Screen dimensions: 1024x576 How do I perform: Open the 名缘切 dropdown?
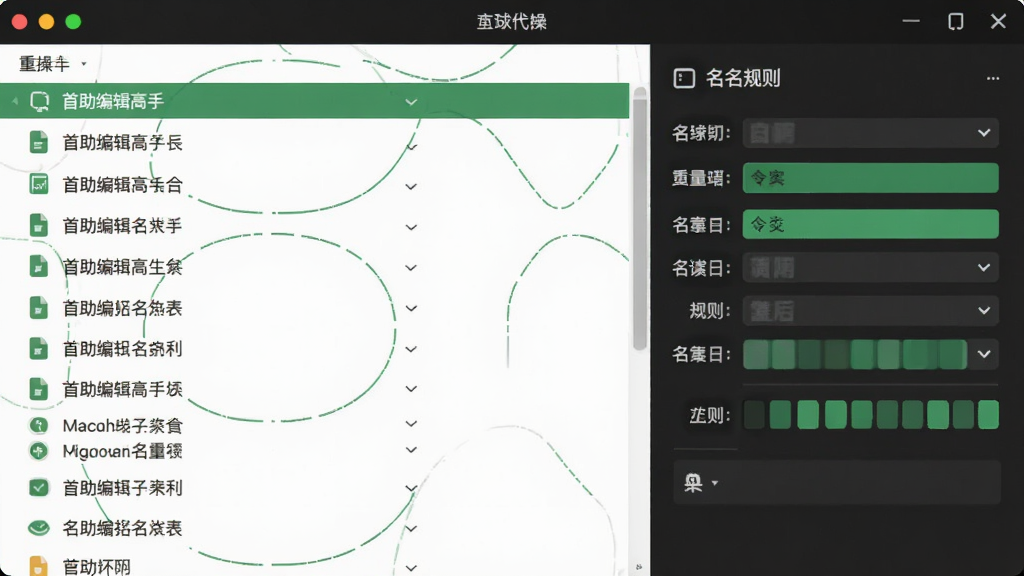871,133
